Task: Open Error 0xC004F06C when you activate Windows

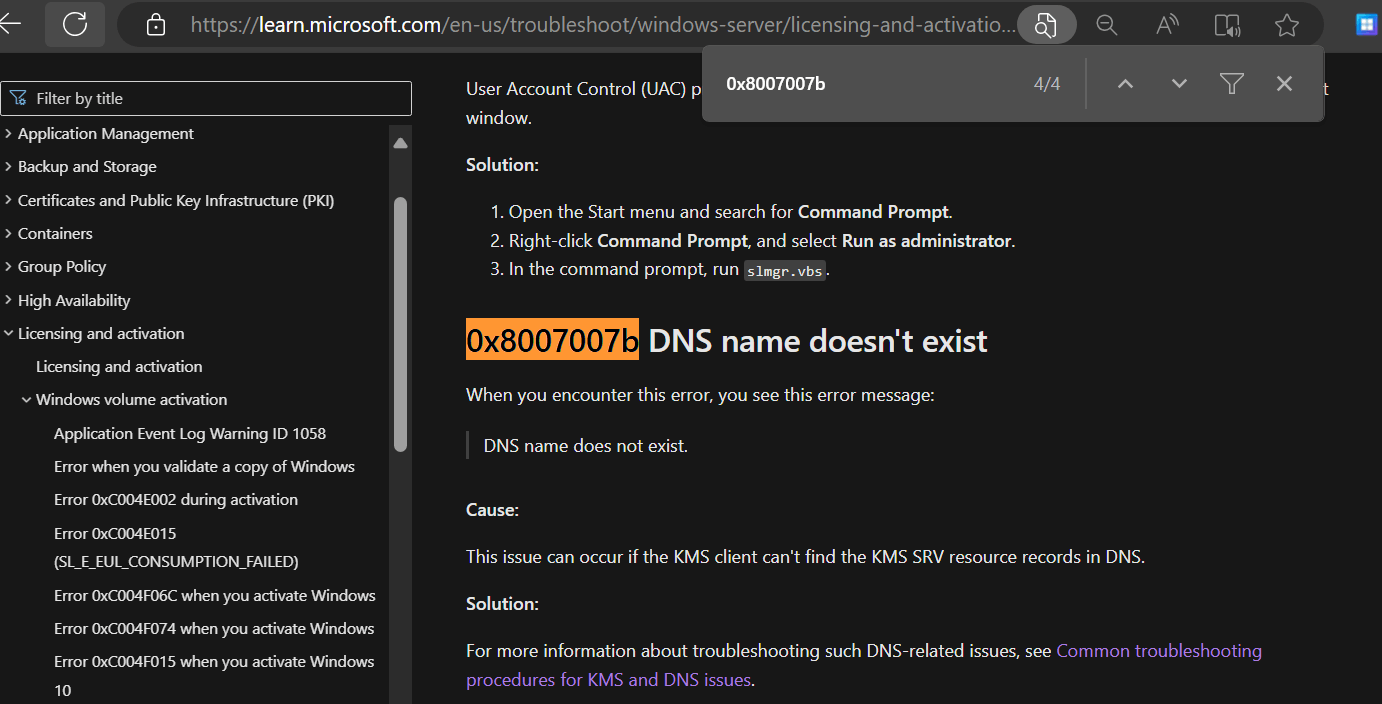Action: pos(215,595)
